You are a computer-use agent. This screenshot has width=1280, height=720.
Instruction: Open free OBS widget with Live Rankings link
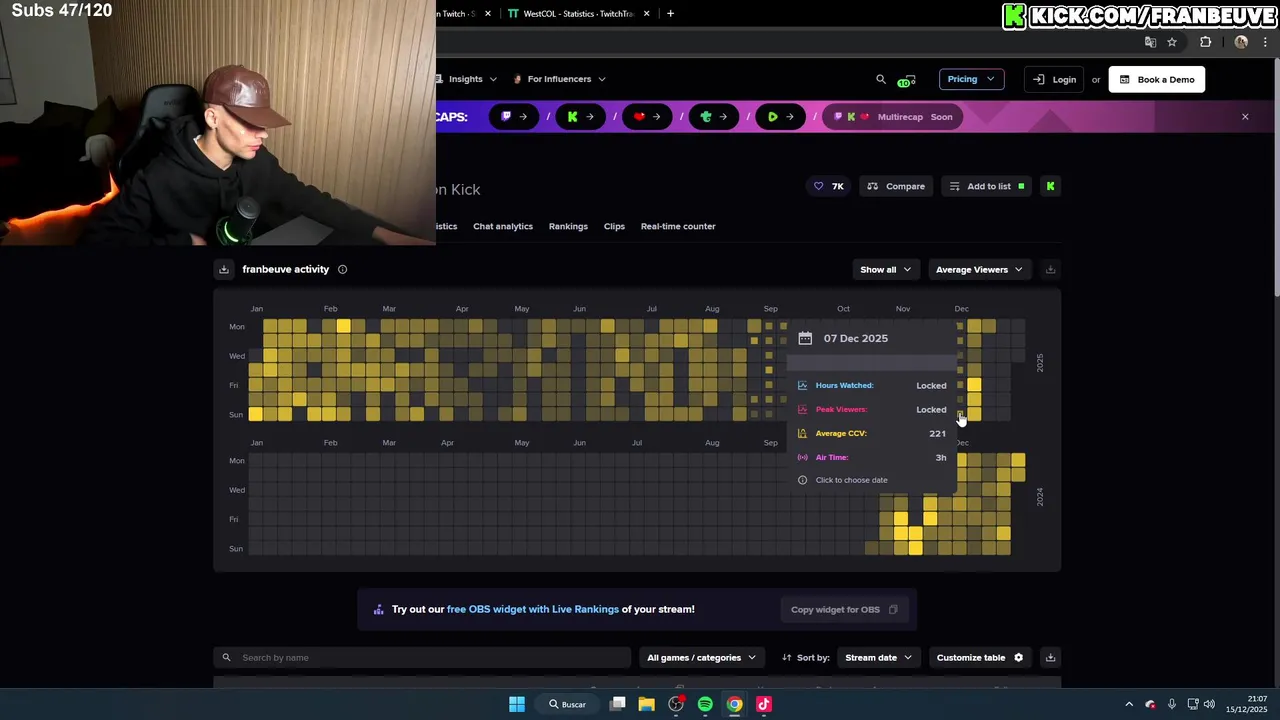pos(533,609)
